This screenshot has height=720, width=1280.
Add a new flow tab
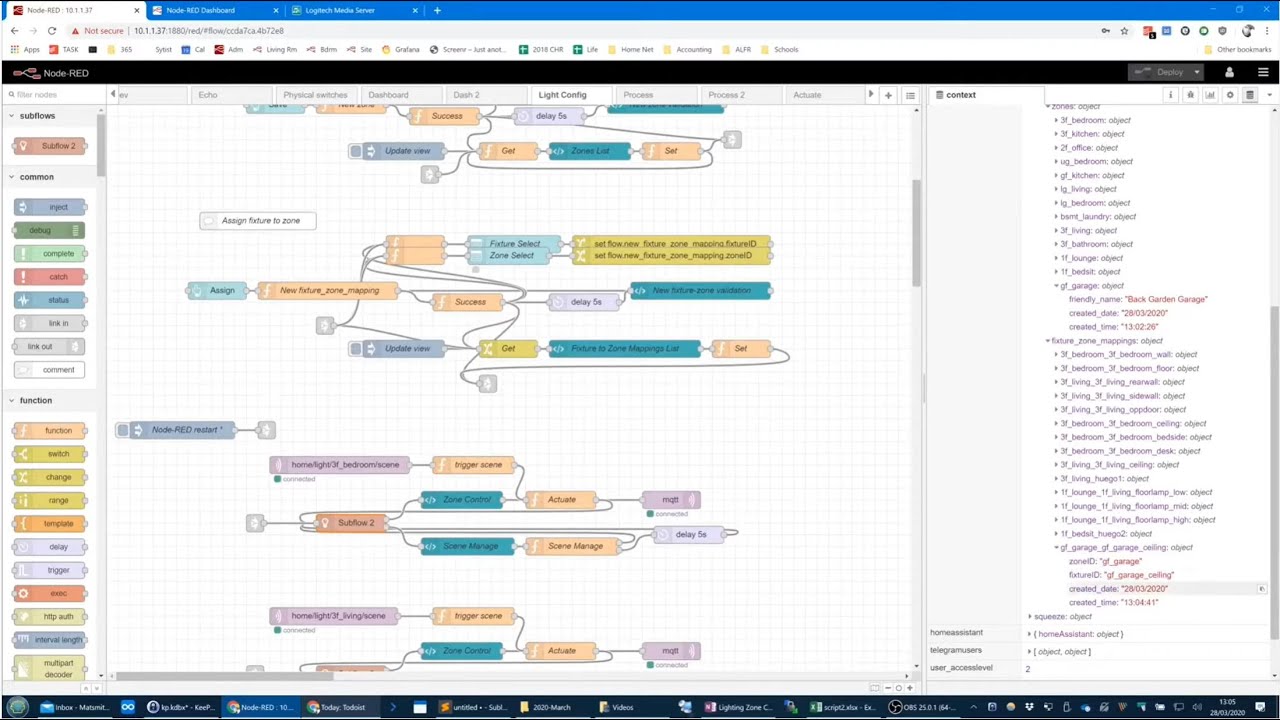[x=888, y=95]
